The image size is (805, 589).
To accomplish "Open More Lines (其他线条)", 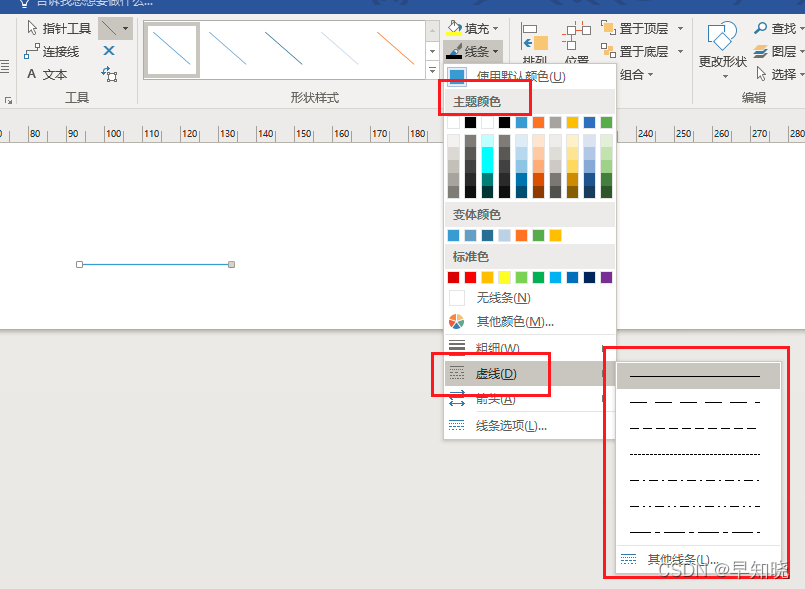I will (x=698, y=559).
